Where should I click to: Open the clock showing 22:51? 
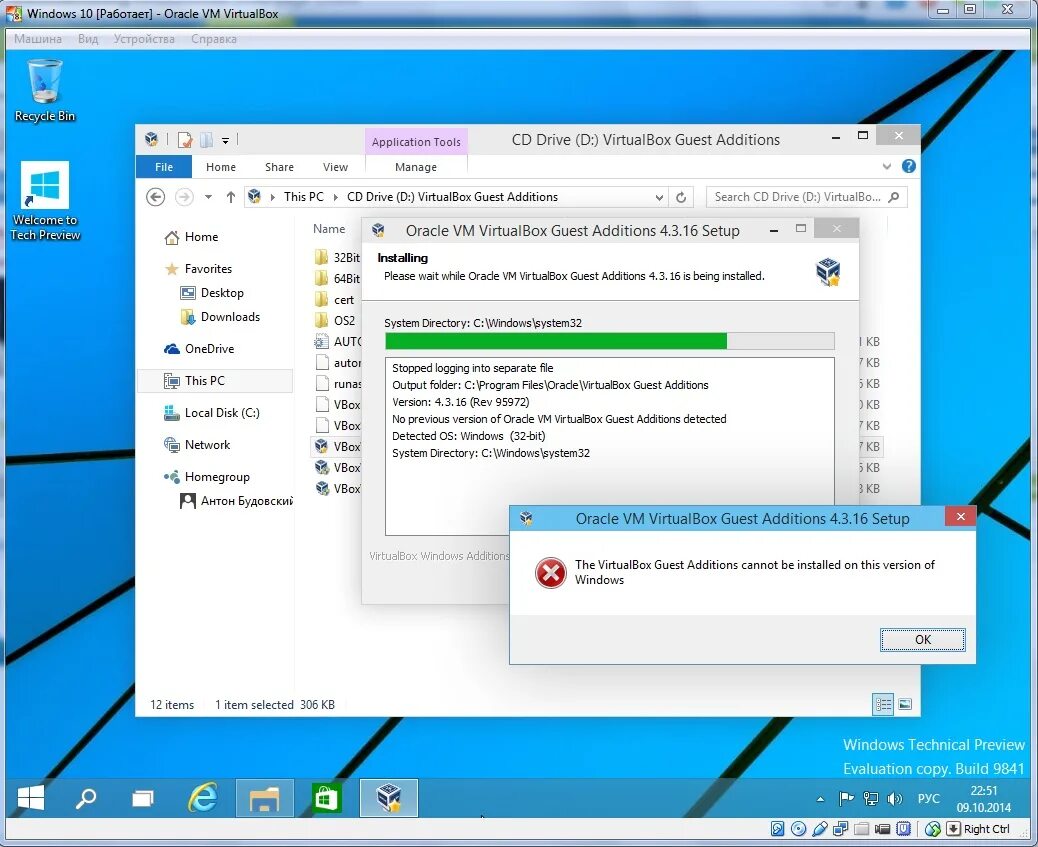pos(983,799)
